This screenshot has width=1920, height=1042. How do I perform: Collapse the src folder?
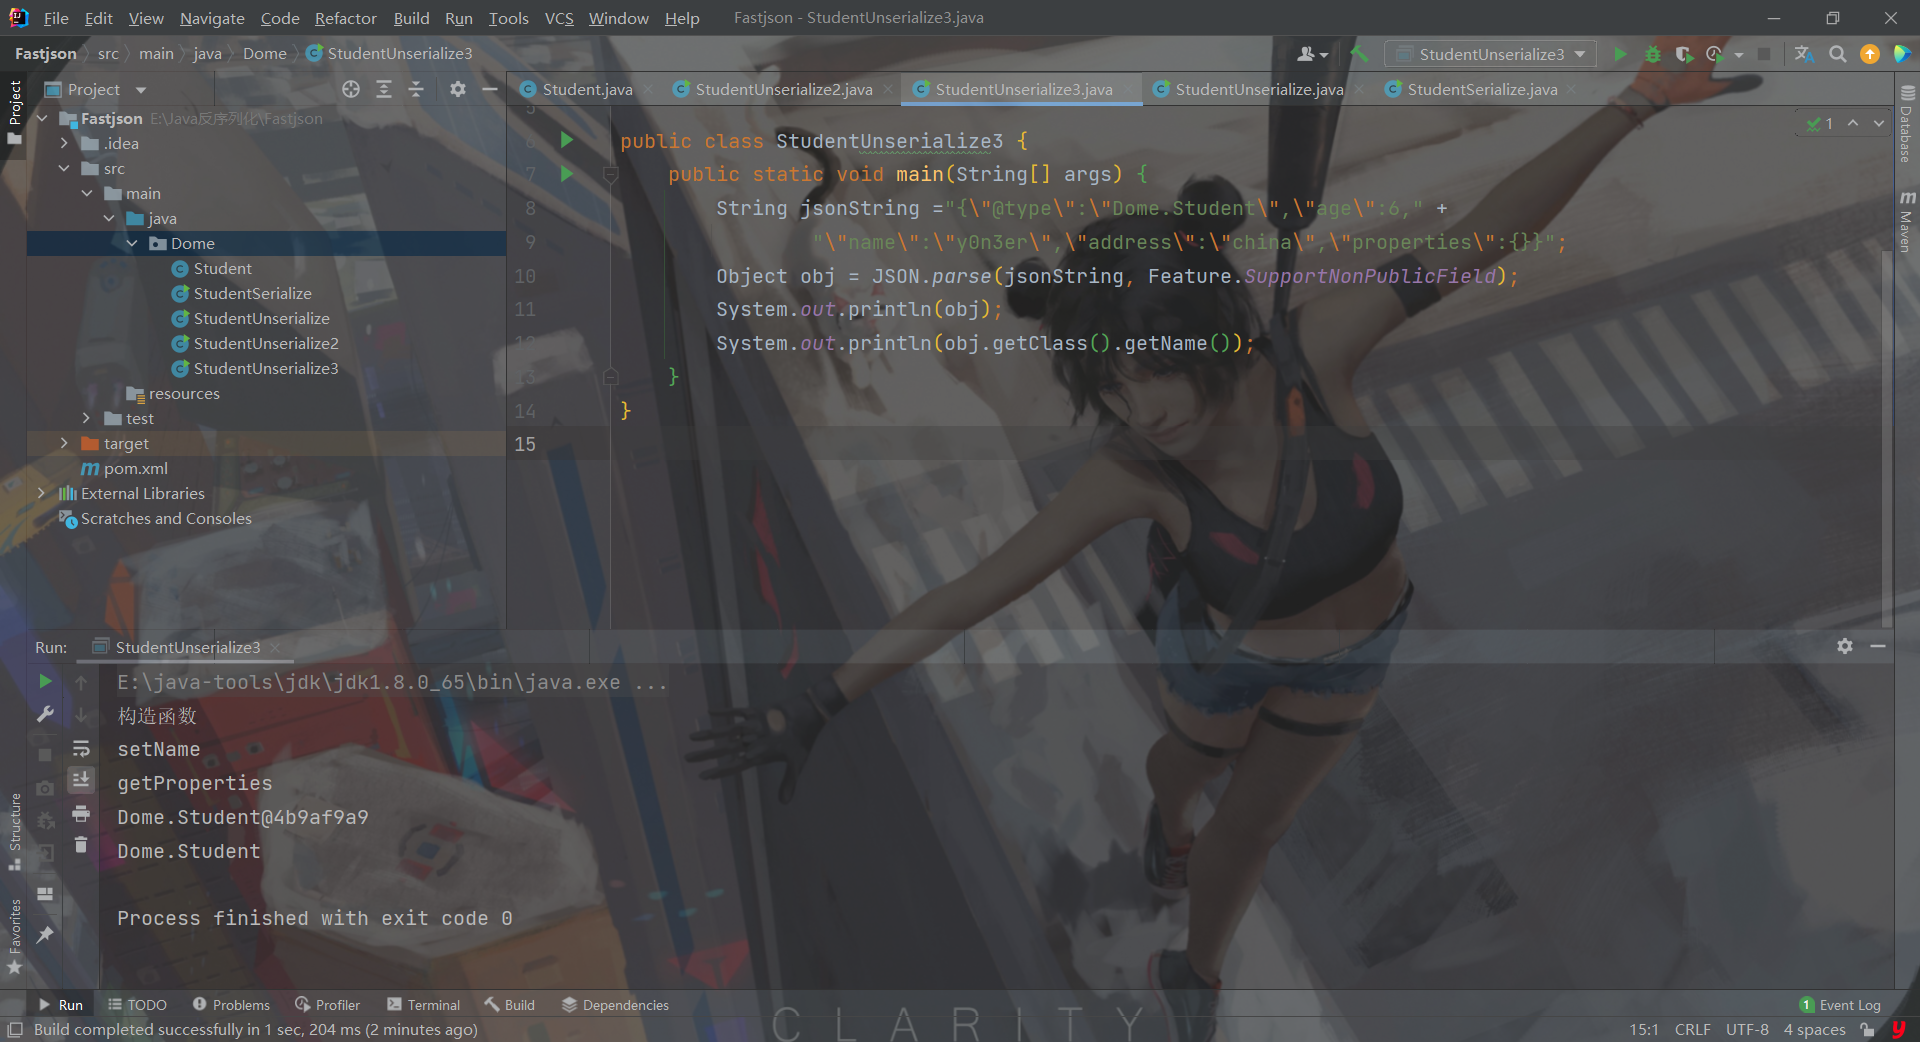[x=64, y=168]
